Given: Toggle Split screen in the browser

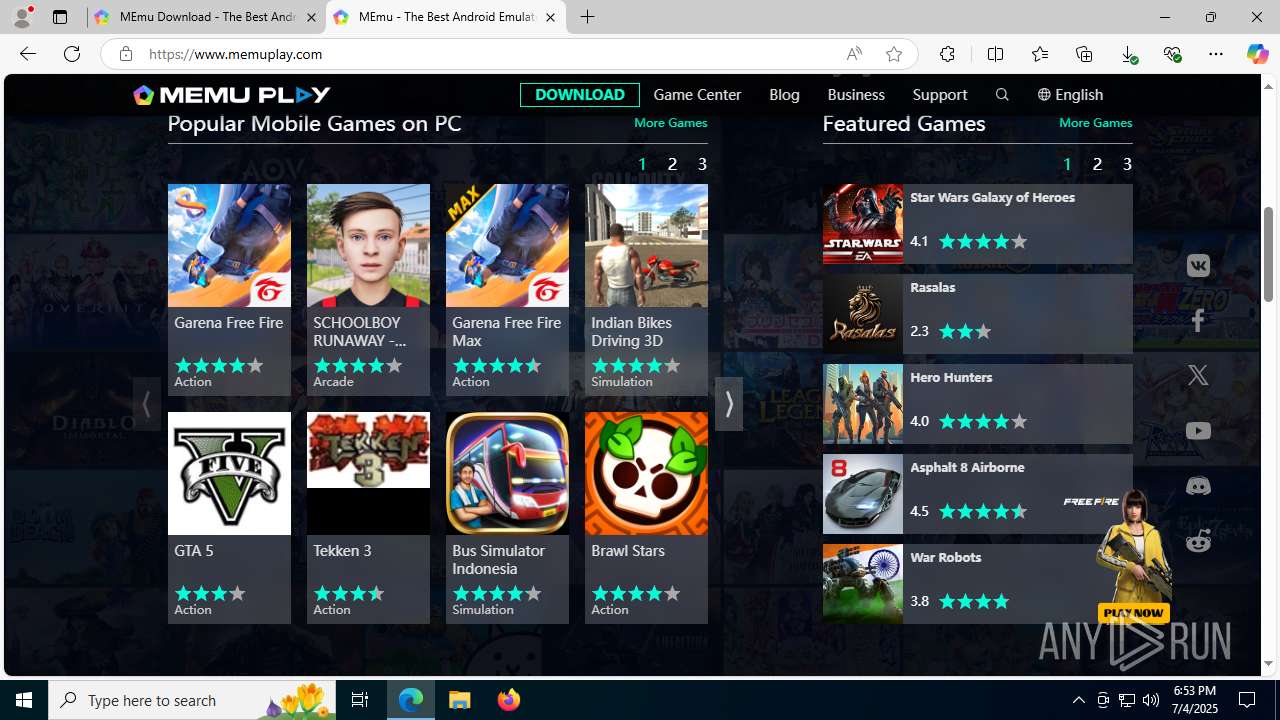Looking at the screenshot, I should [x=995, y=54].
